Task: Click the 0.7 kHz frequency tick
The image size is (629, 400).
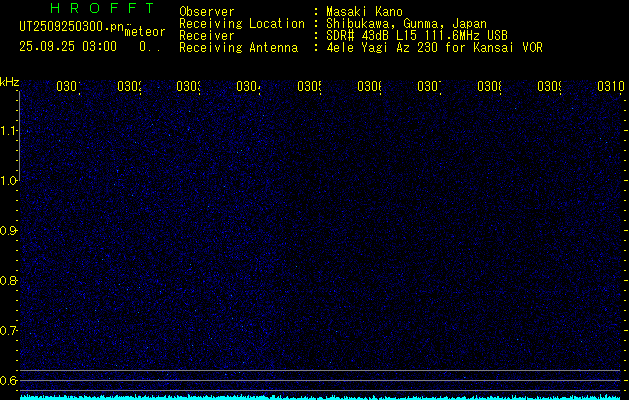Action: (x=9, y=330)
